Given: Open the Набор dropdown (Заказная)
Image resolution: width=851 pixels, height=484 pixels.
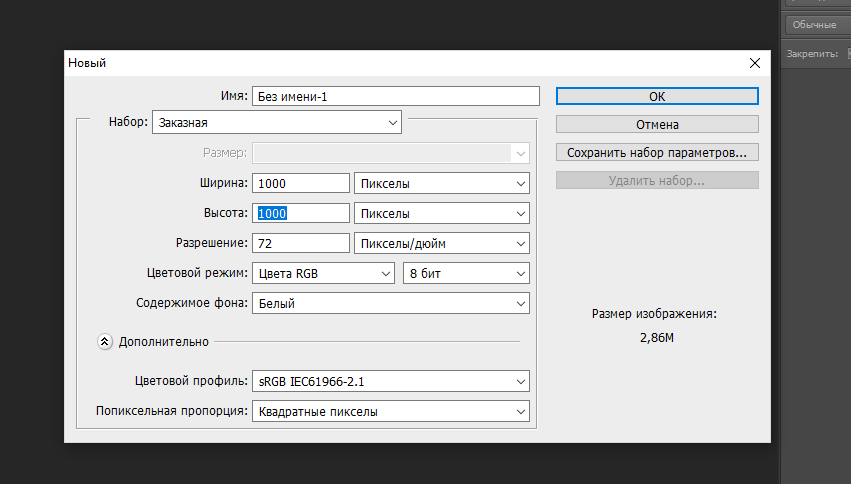Looking at the screenshot, I should pos(277,123).
